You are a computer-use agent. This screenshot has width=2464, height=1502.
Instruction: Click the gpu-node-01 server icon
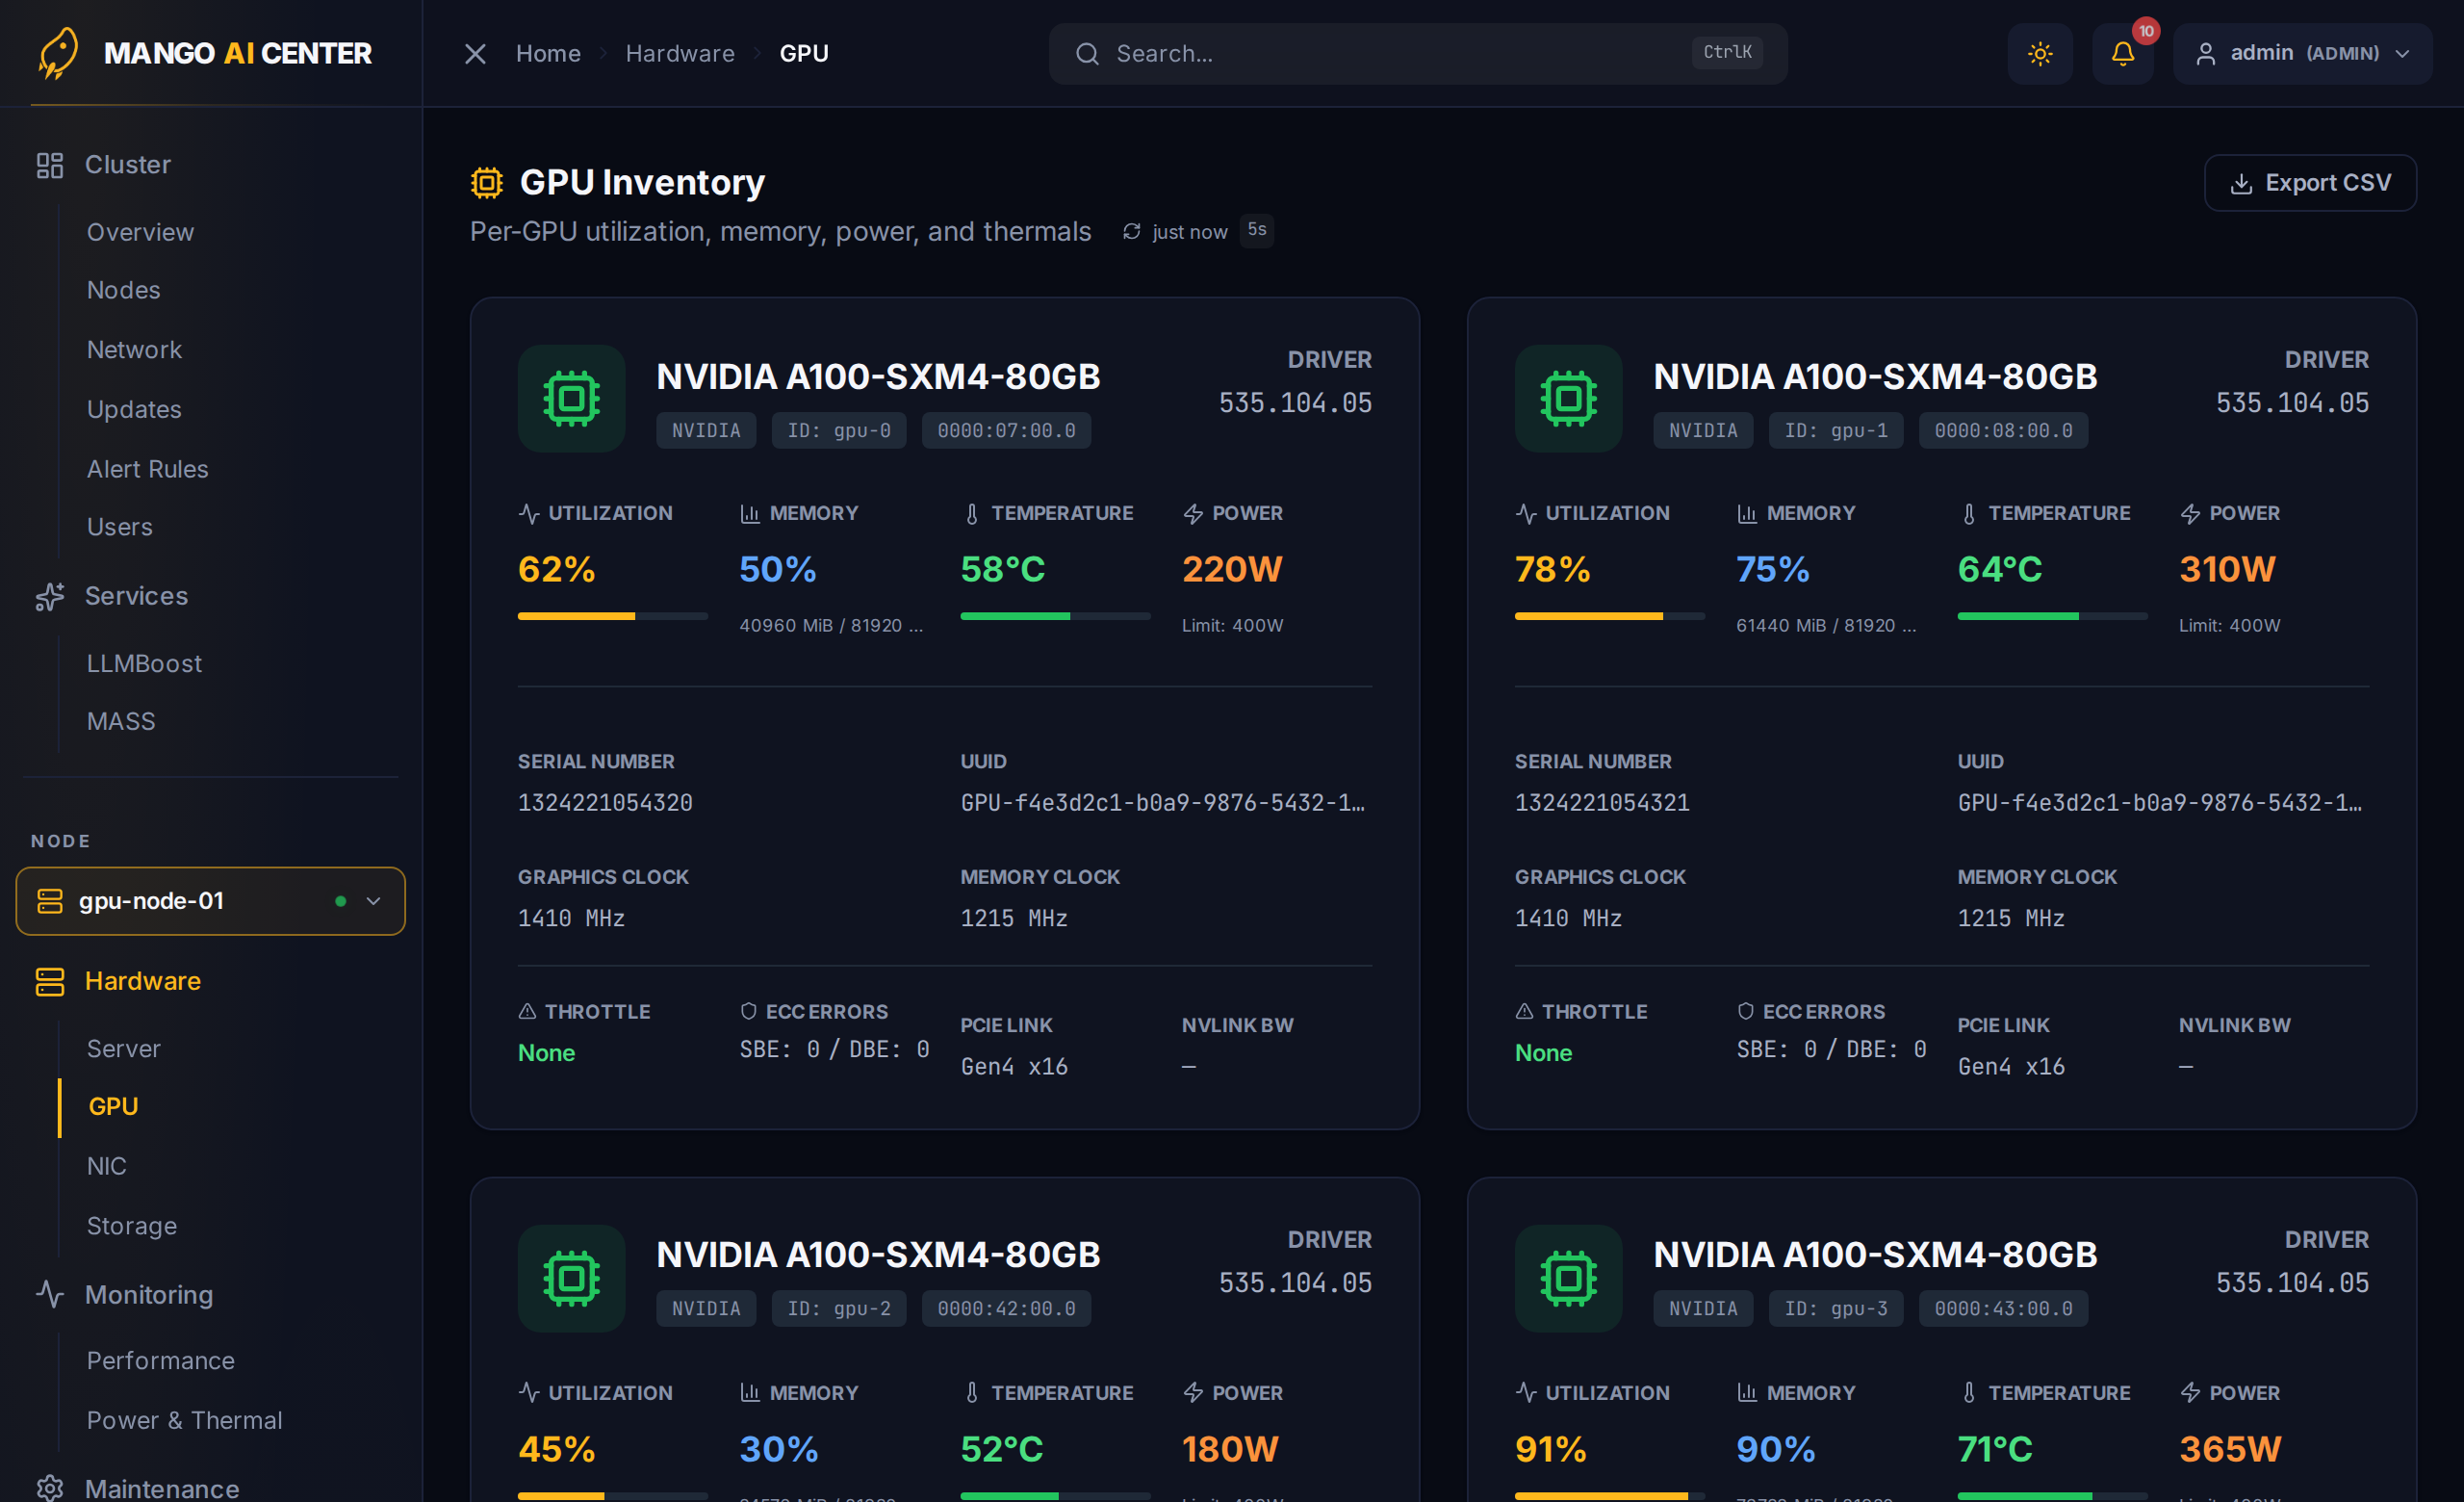point(50,901)
